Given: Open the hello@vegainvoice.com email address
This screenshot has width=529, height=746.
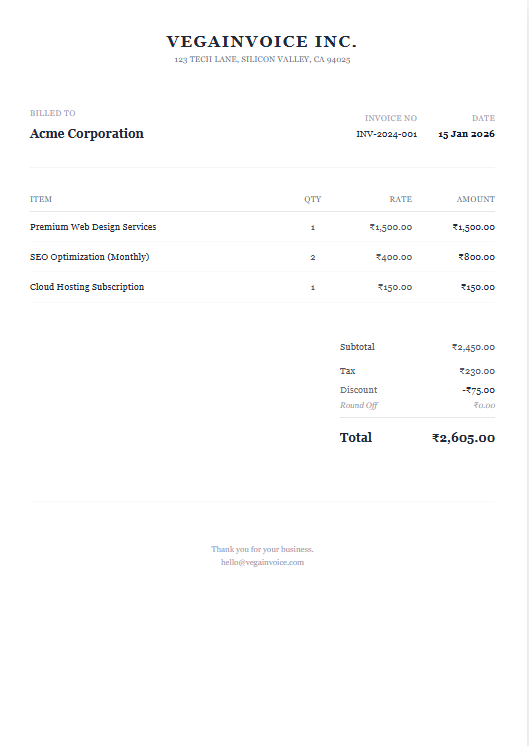Looking at the screenshot, I should [x=262, y=562].
